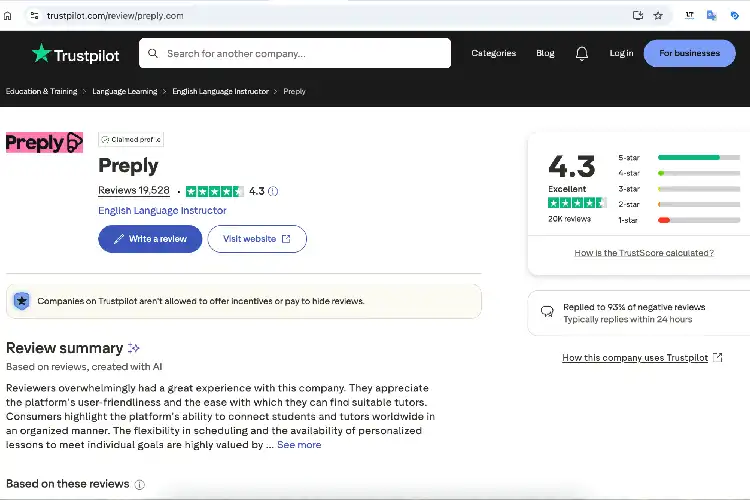750x500 pixels.
Task: Click the green star rating next to Reviews 19,528
Action: 215,191
